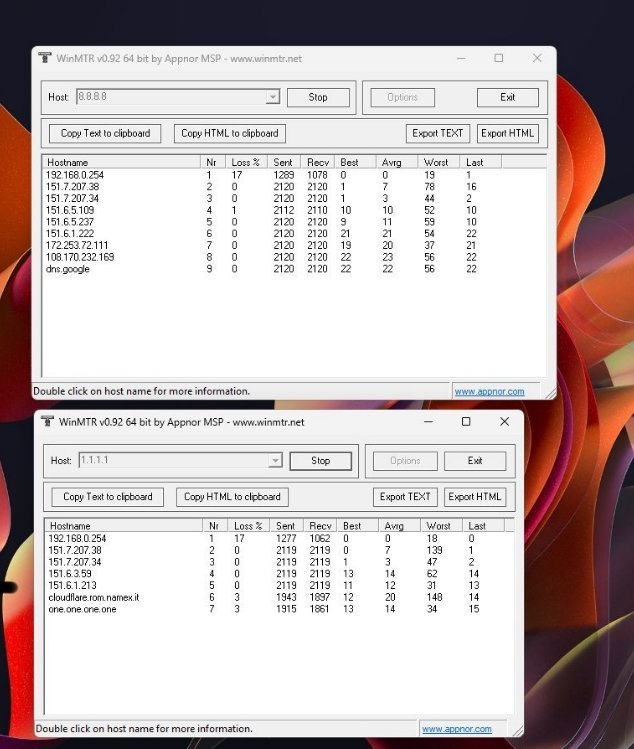Select the one.one.one.one host row
The height and width of the screenshot is (749, 634).
tap(82, 609)
